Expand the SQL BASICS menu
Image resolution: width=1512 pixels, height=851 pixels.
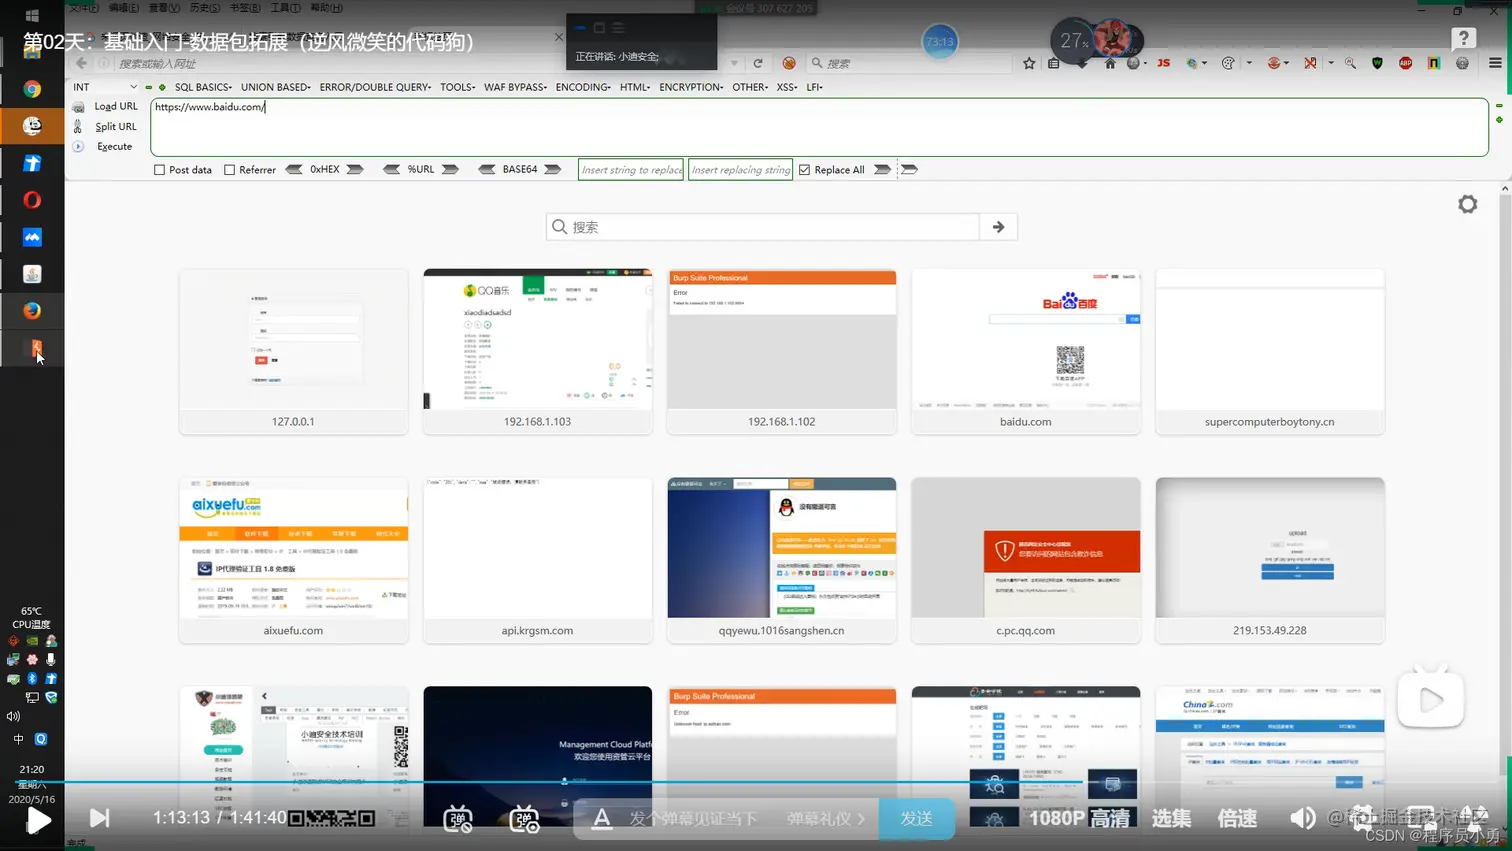[203, 87]
